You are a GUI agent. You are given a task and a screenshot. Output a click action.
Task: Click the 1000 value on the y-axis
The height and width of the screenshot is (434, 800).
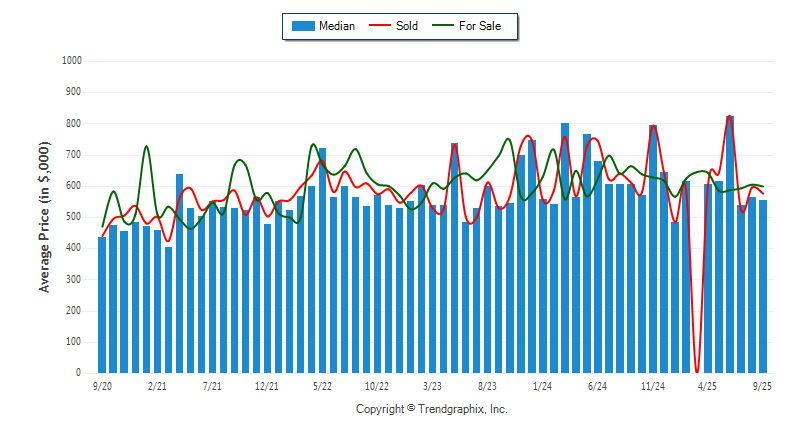pos(71,61)
